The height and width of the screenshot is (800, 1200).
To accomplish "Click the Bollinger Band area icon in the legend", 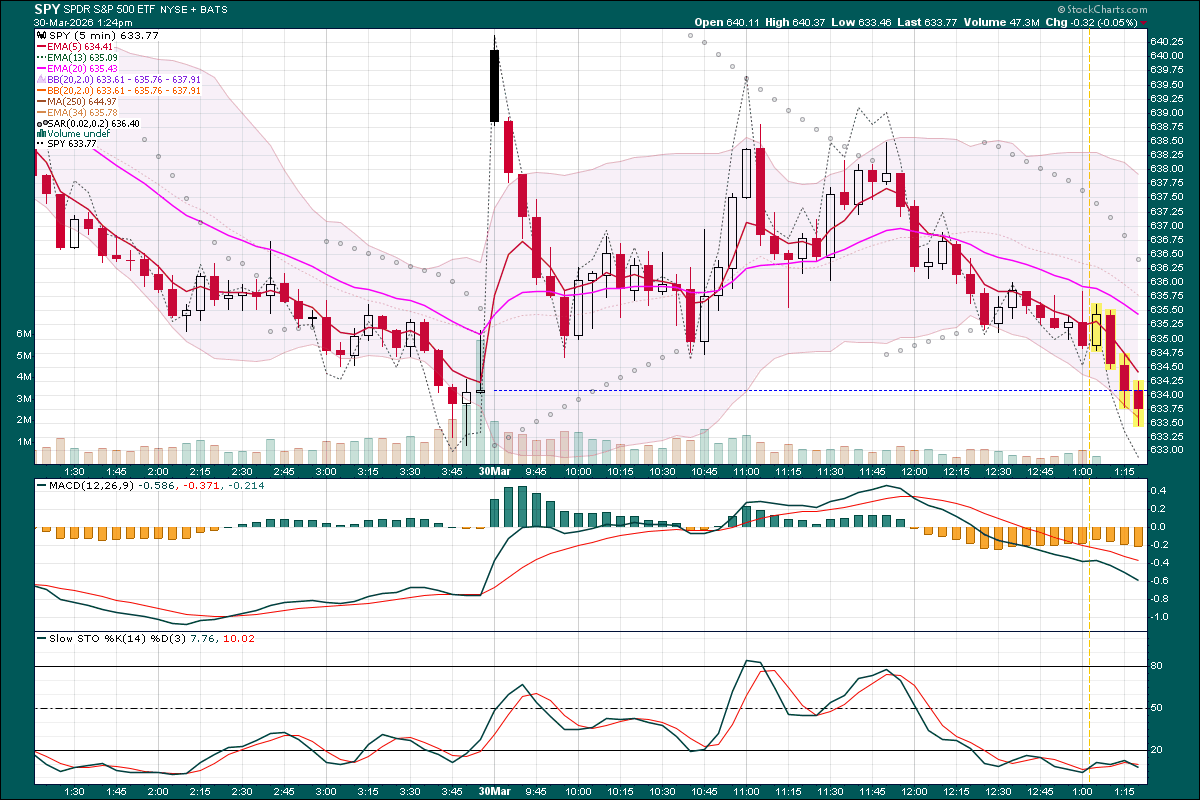I will 40,79.
